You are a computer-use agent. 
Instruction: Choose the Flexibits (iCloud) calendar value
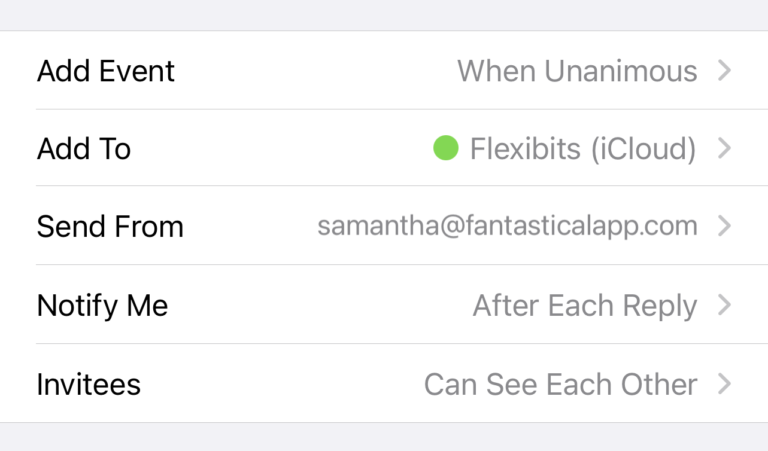coord(582,149)
